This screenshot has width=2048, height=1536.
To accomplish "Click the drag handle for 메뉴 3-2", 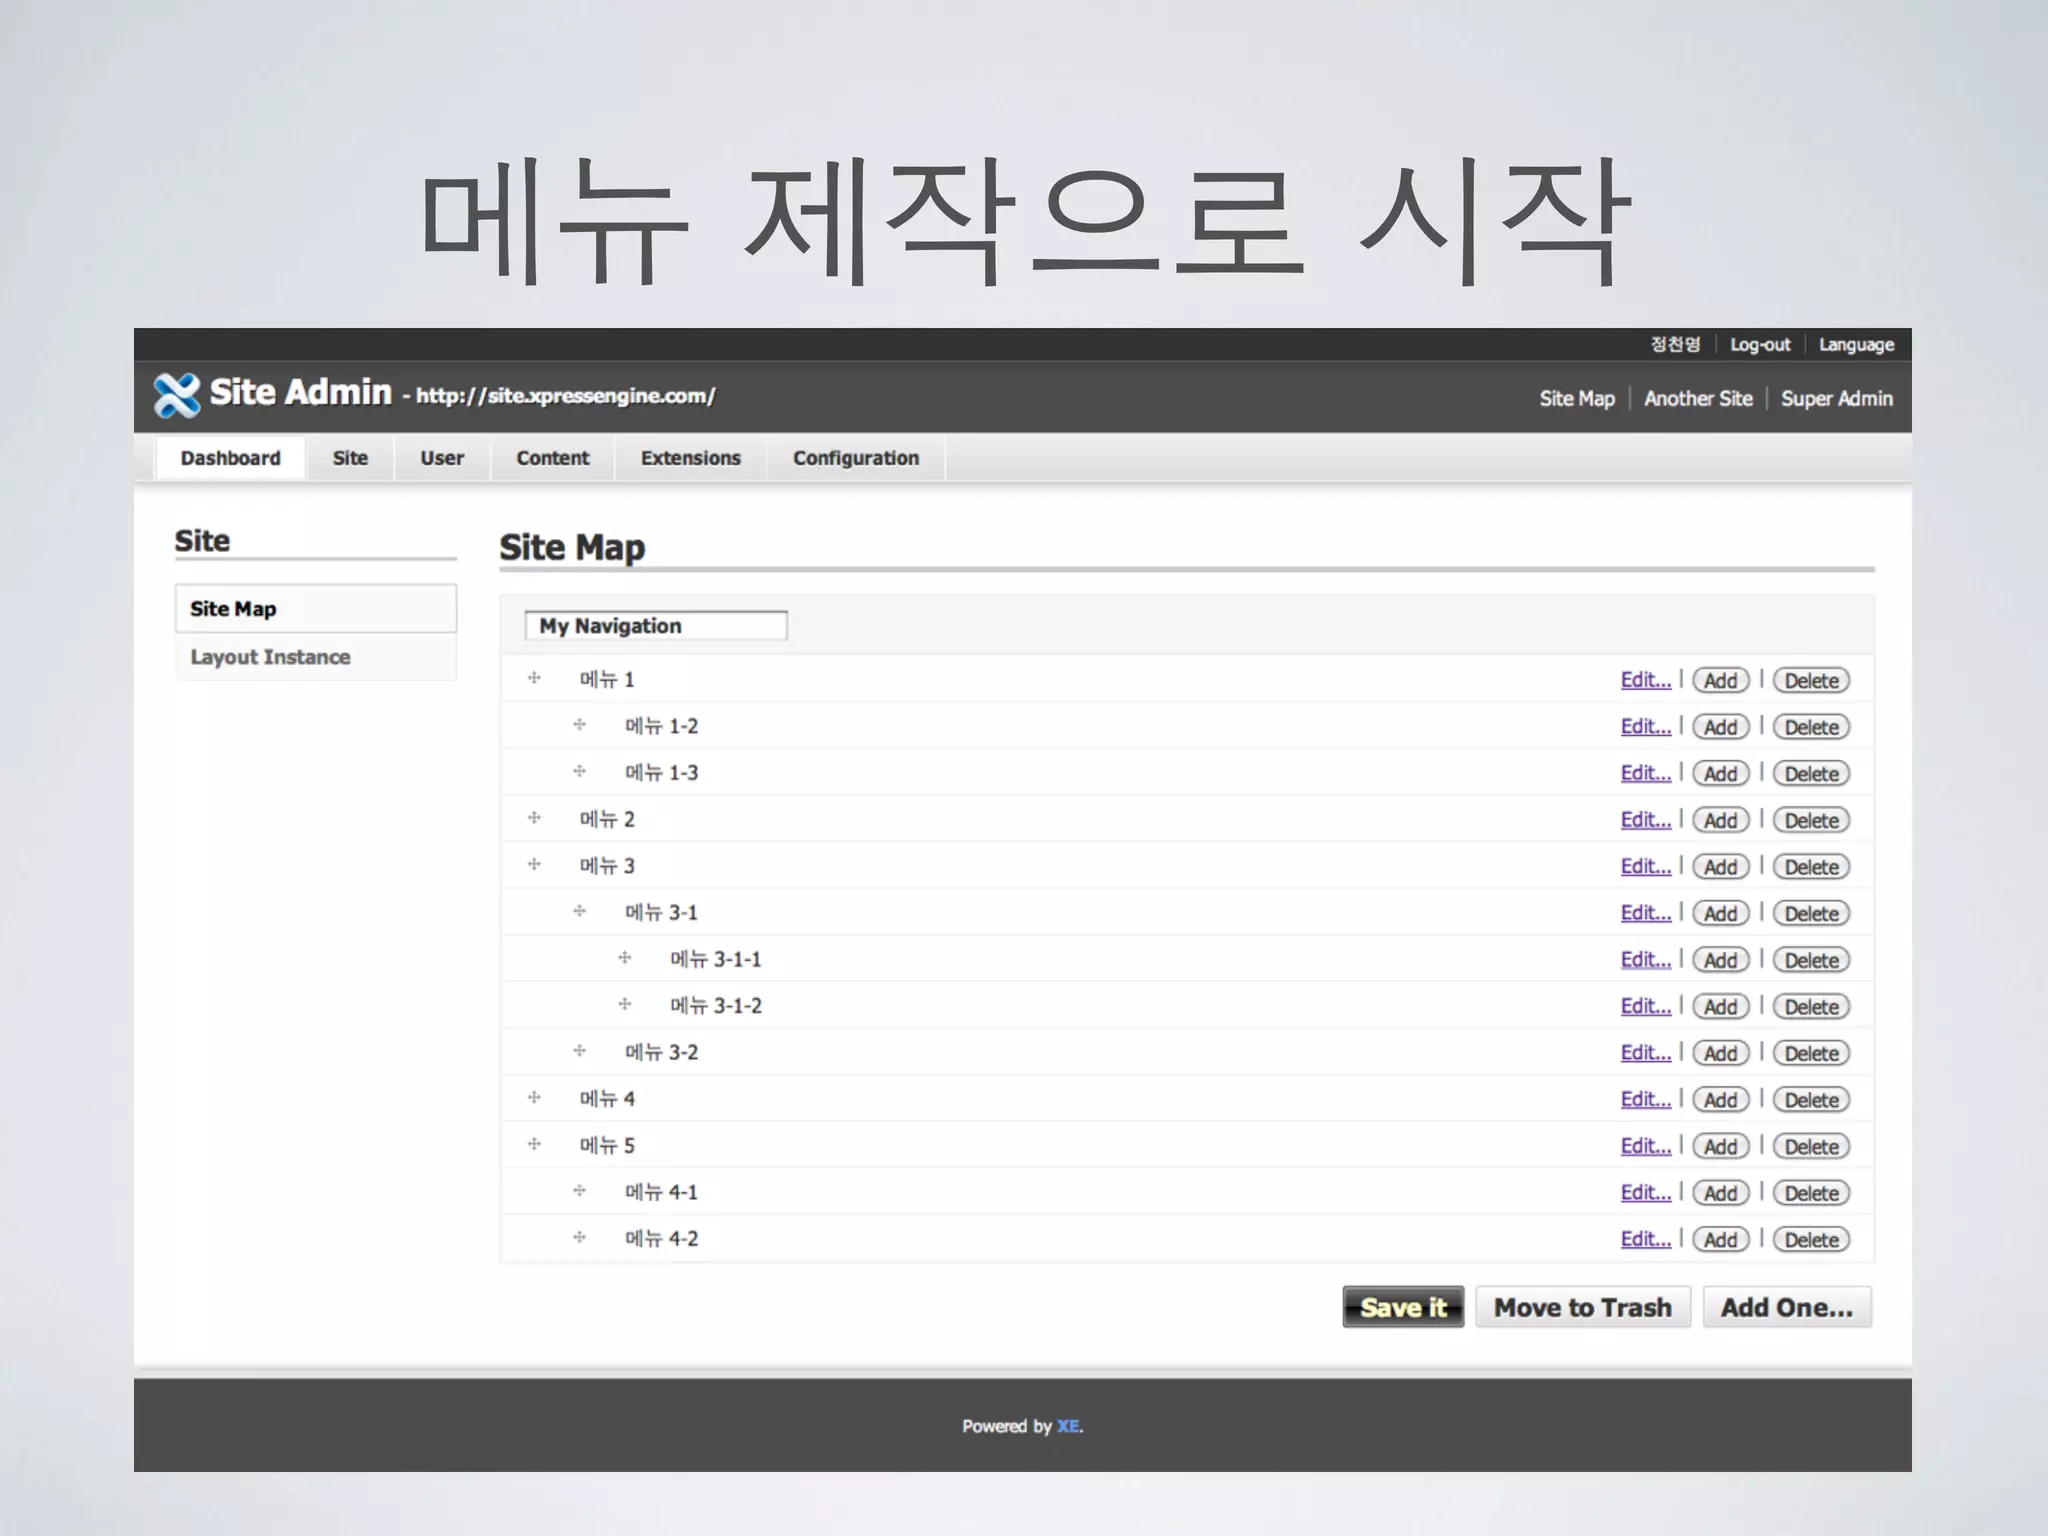I will [579, 1051].
